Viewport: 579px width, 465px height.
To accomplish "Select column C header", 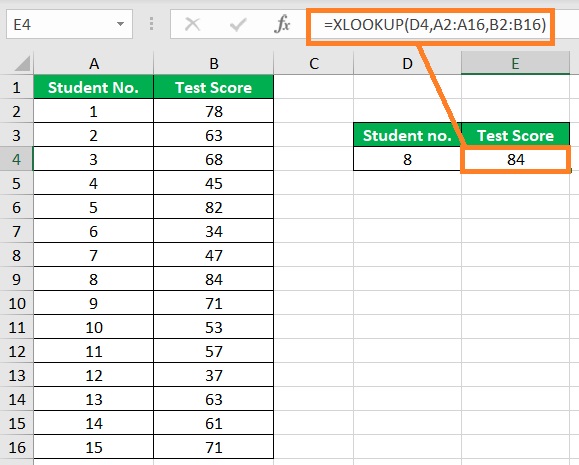I will coord(314,64).
